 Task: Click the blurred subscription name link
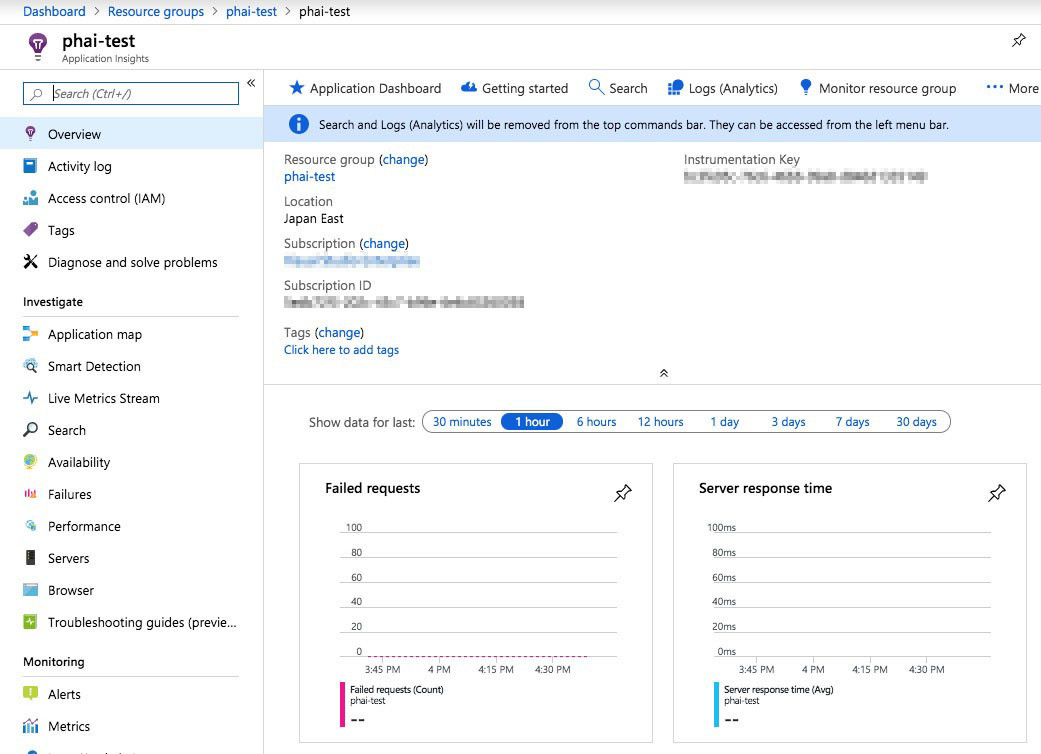pos(352,261)
